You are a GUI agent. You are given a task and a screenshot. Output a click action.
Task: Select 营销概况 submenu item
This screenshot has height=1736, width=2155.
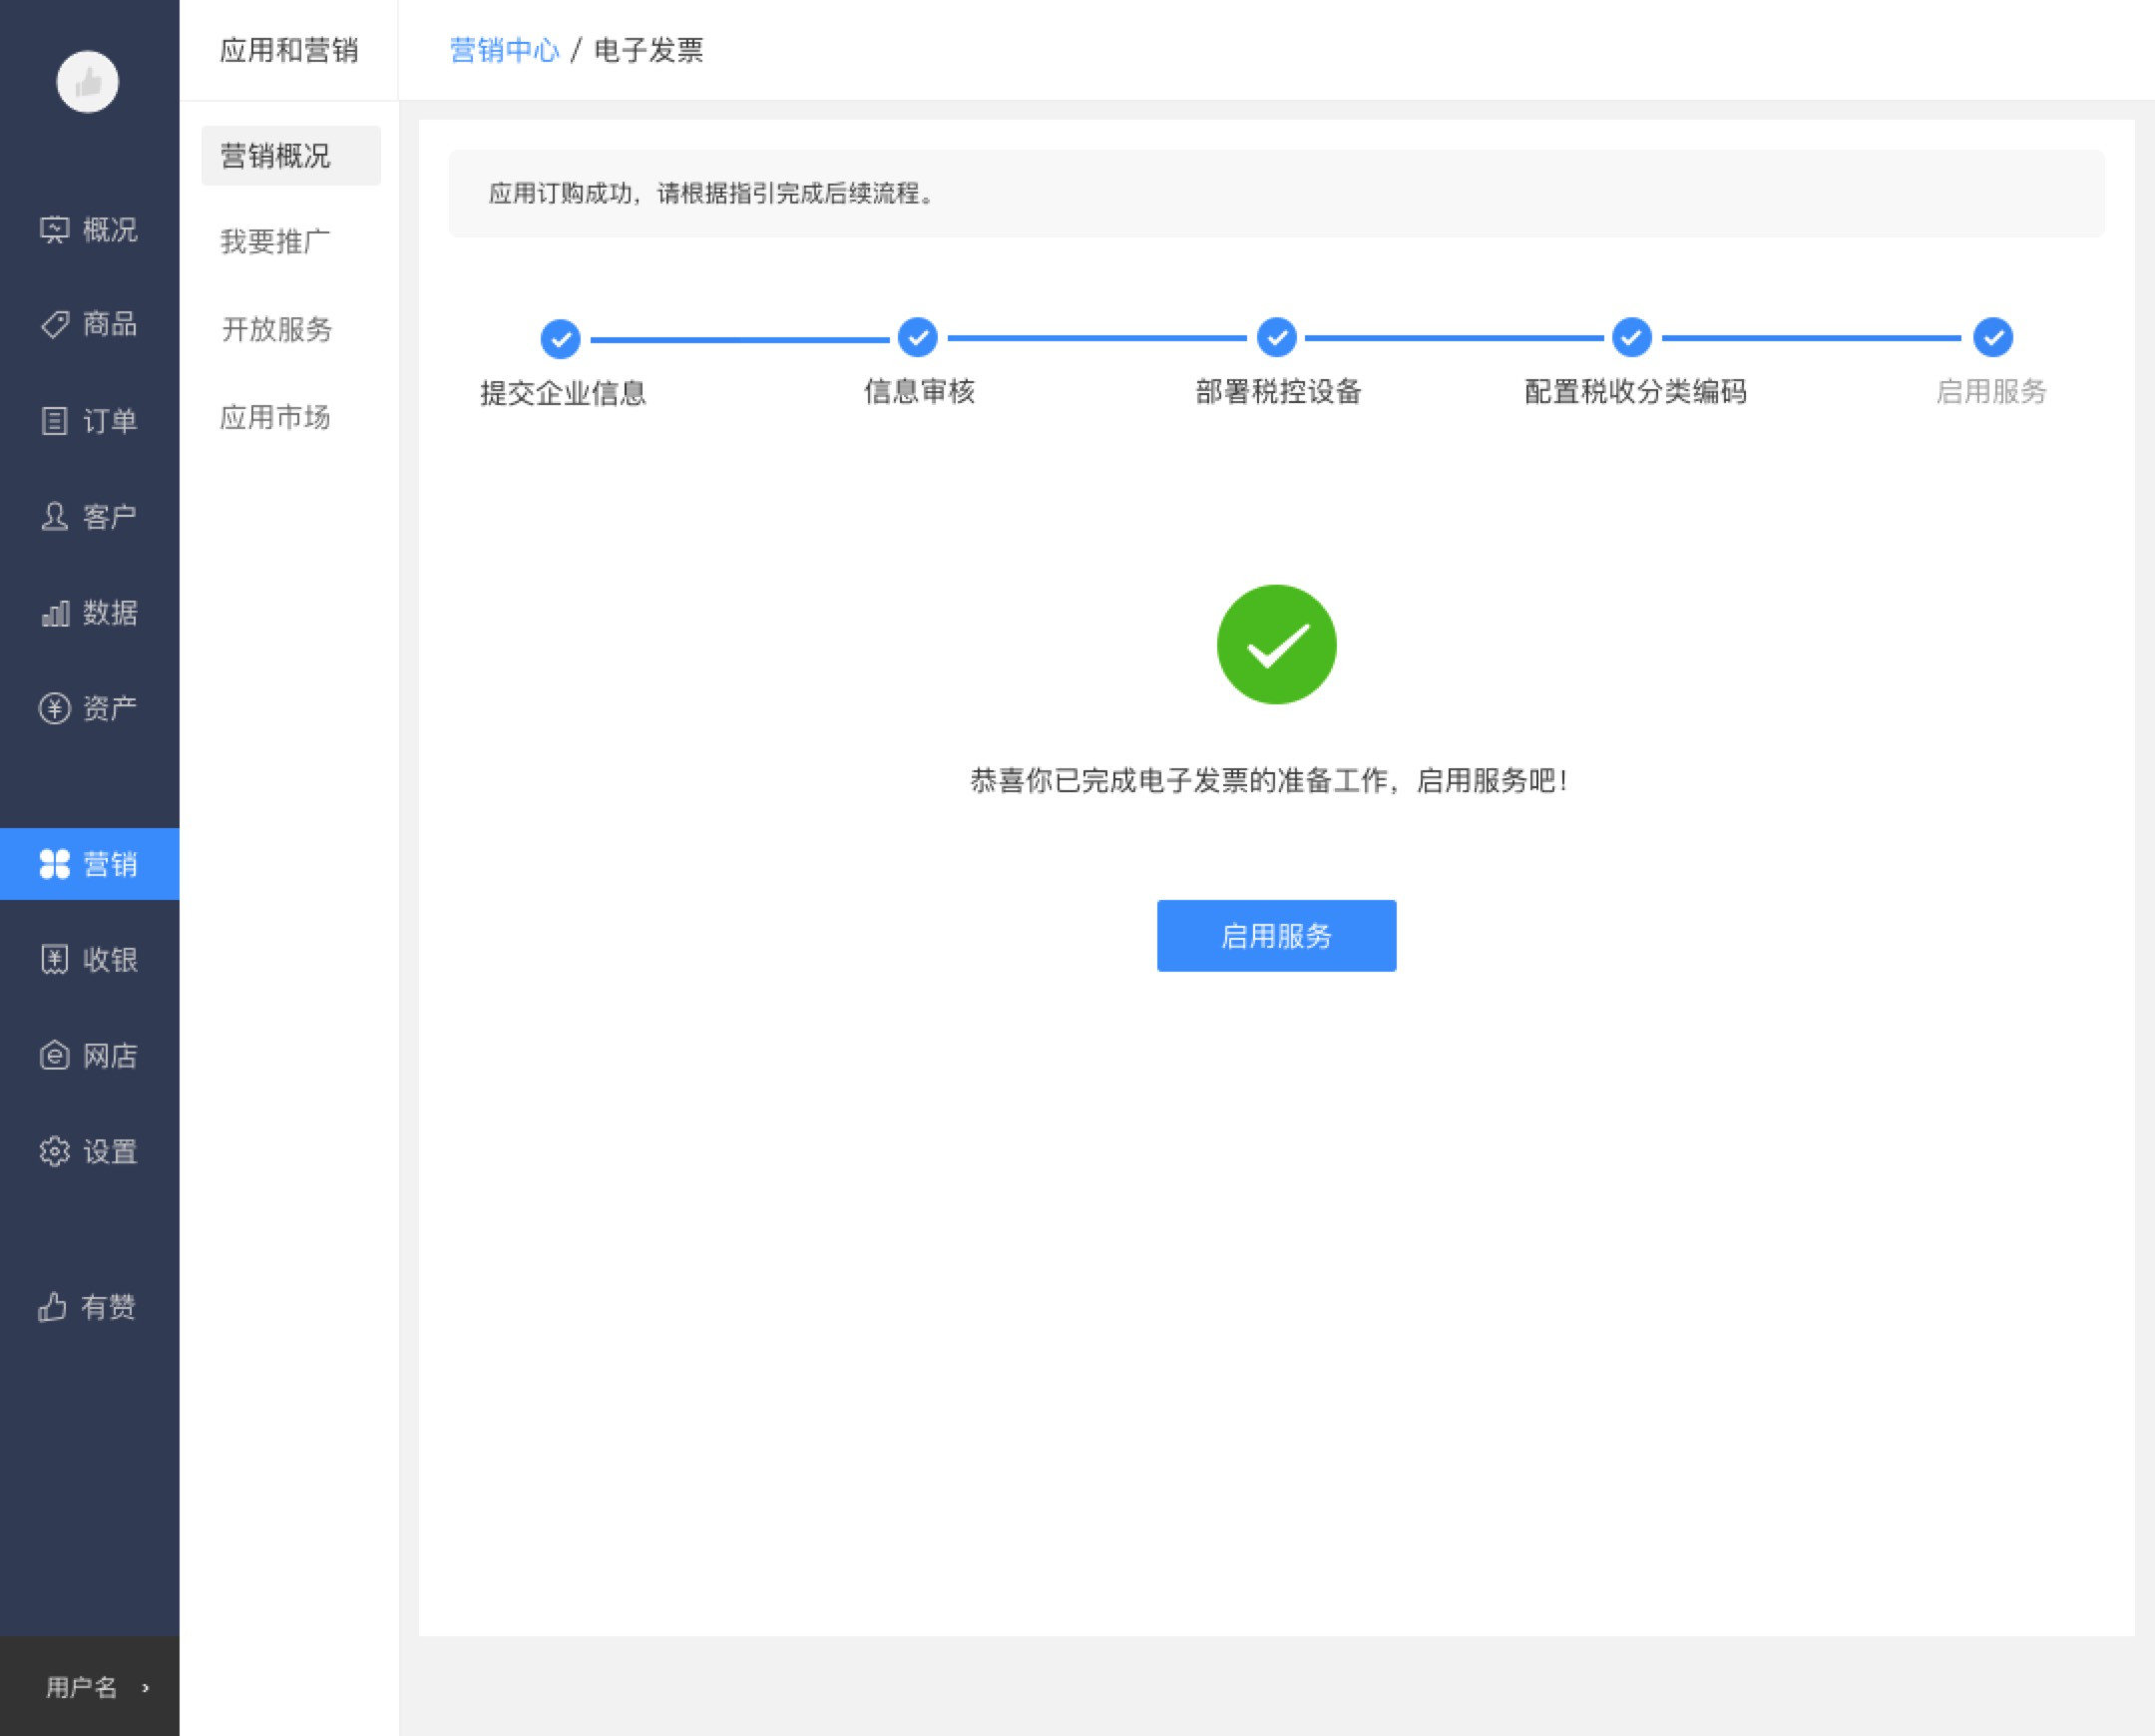click(290, 156)
